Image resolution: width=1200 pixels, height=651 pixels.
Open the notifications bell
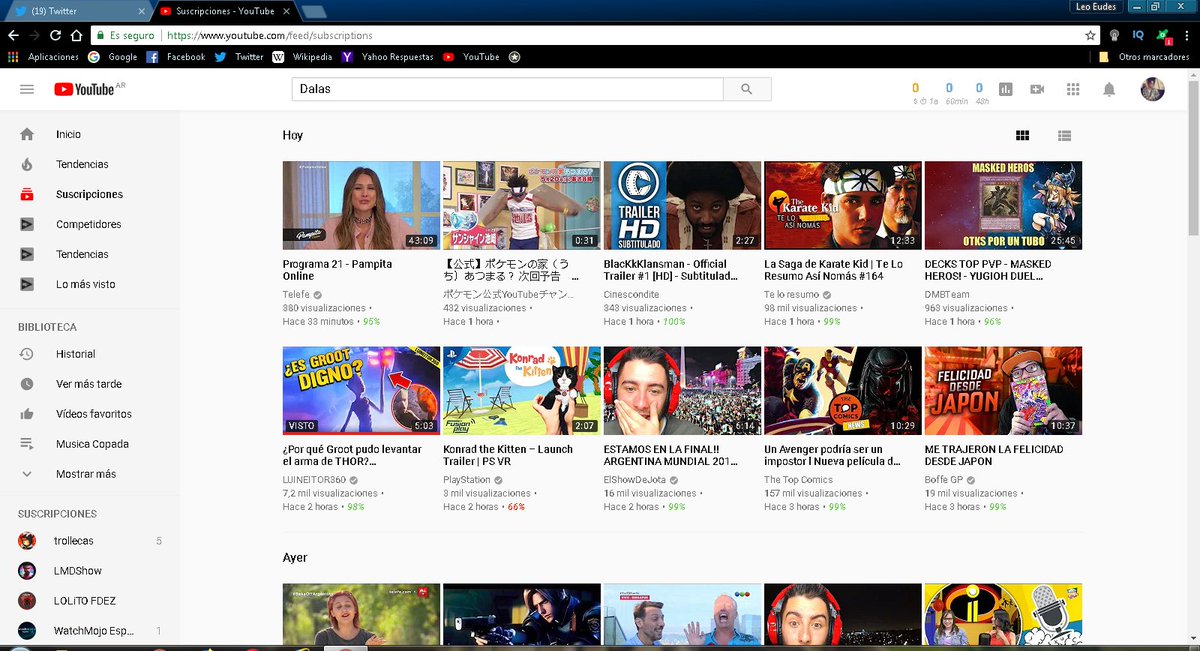(1109, 89)
